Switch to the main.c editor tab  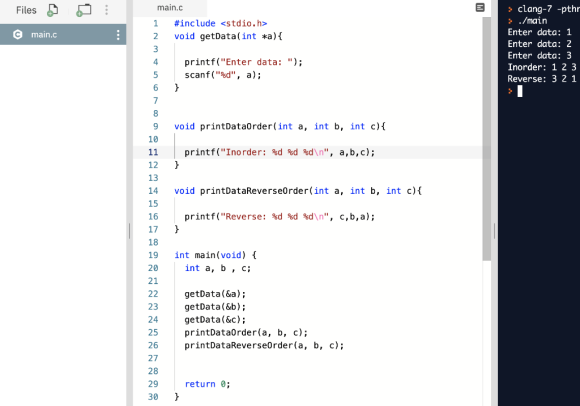(x=170, y=8)
